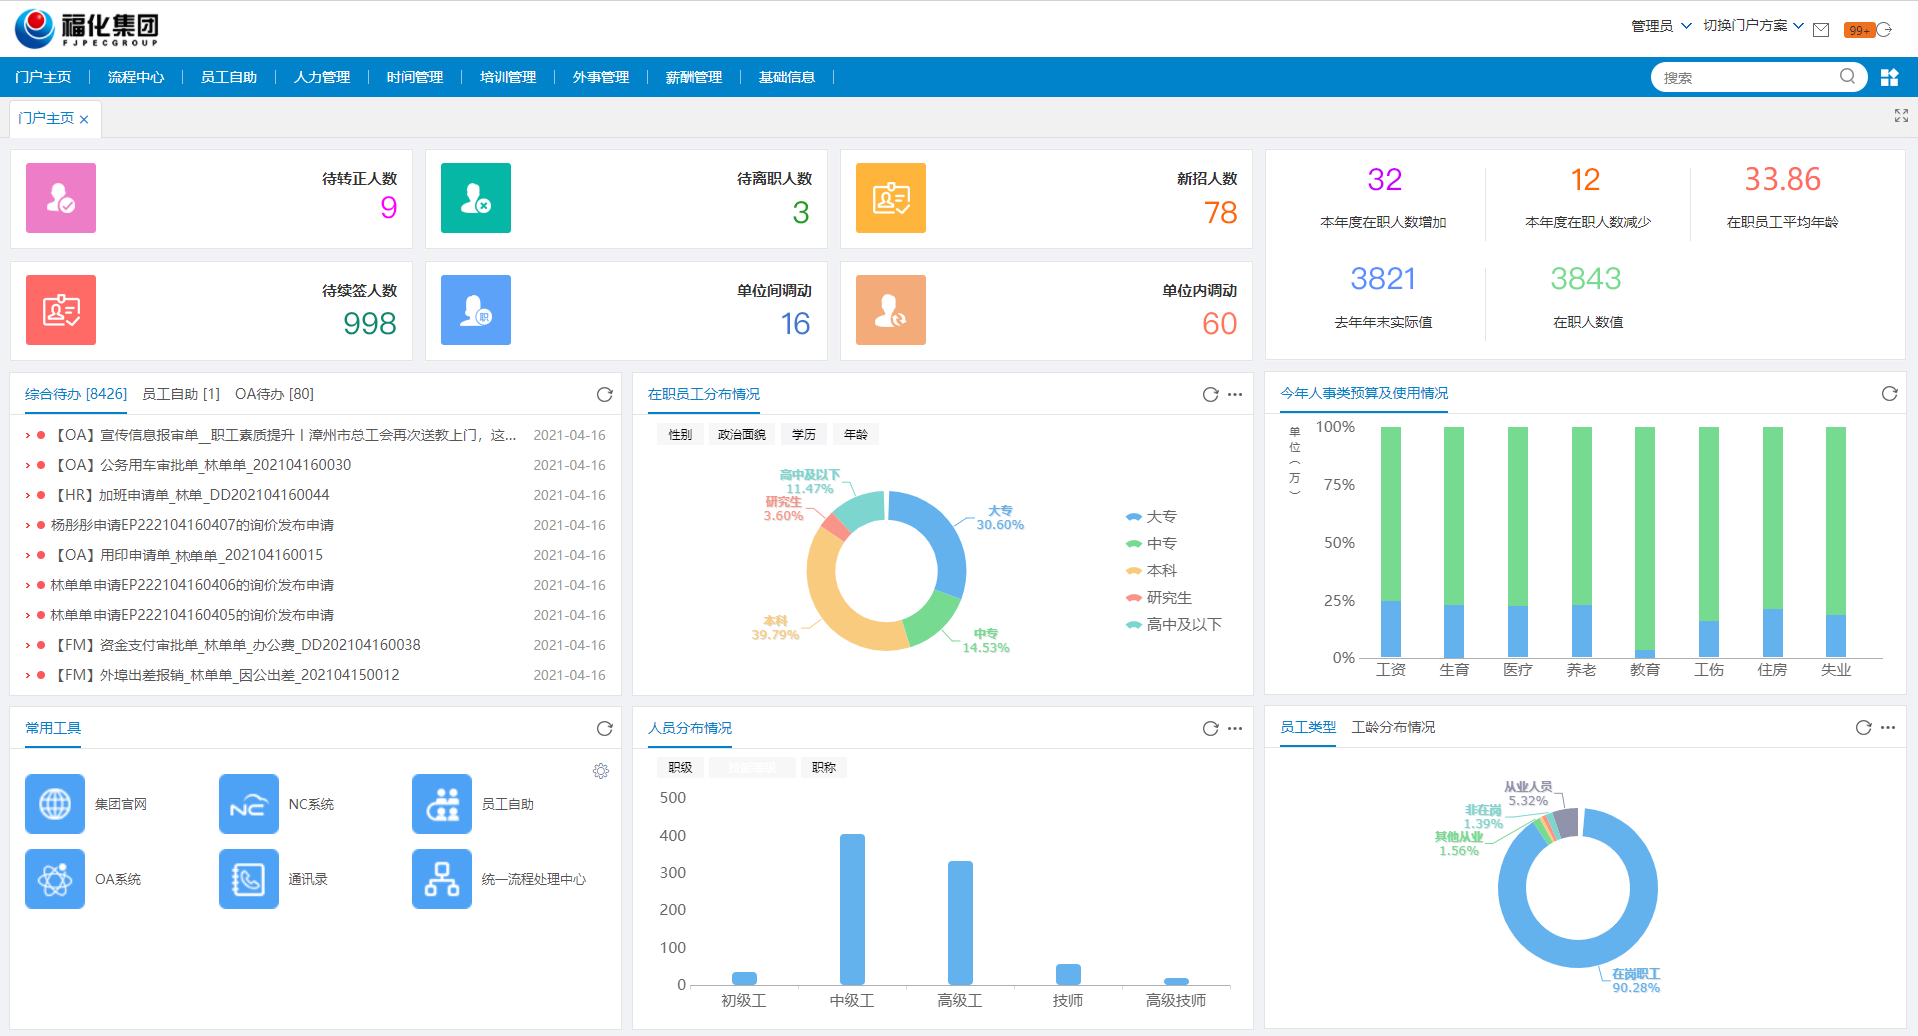Viewport: 1918px width, 1036px height.
Task: Refresh the 综合待办 list
Action: coord(605,394)
